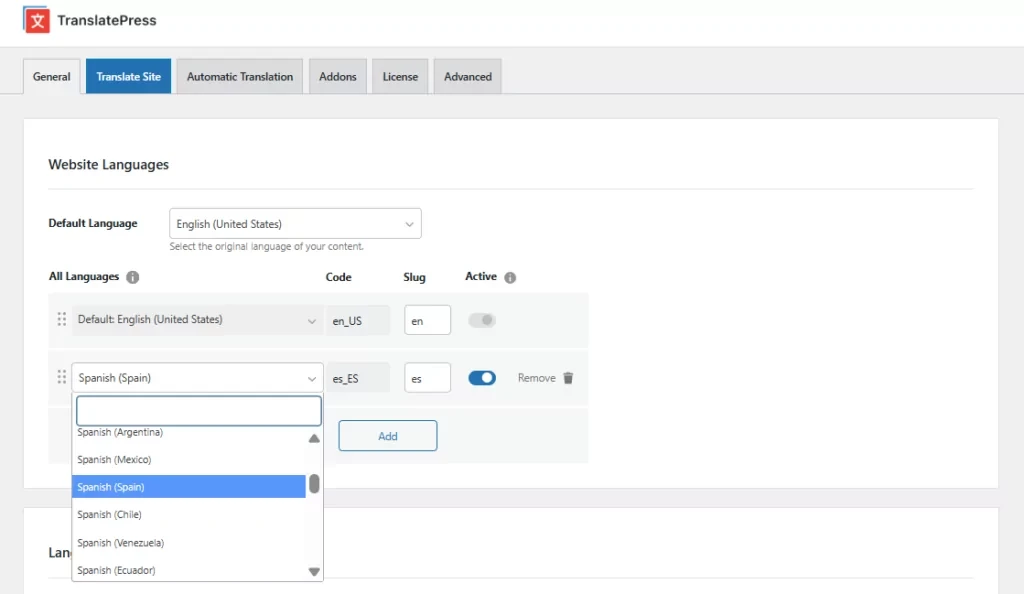Click the scroll down arrow in language list
Screen dimensions: 1024x594
[x=314, y=571]
